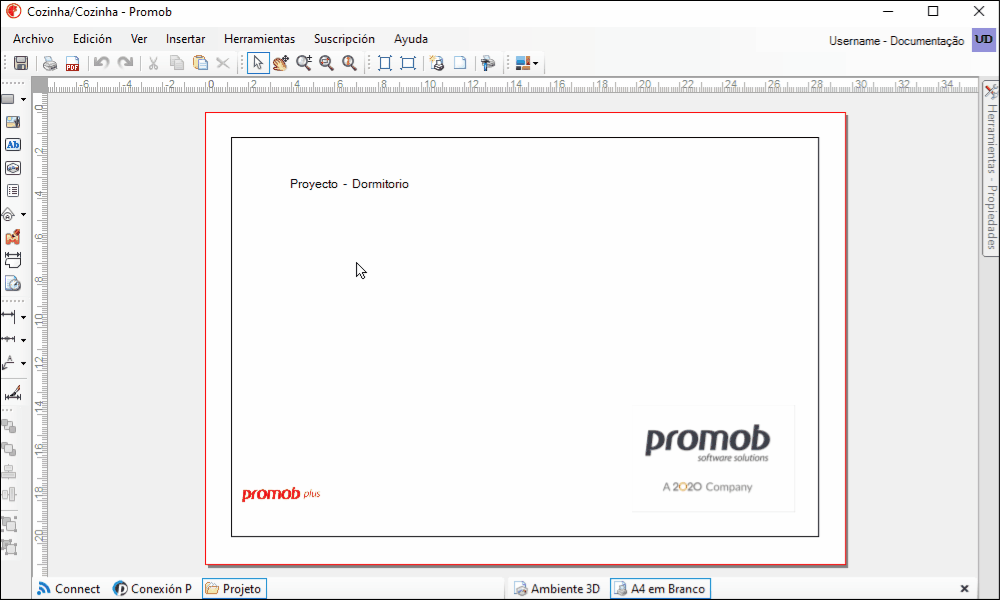
Task: Expand the linear dimension tool dropdown
Action: pyautogui.click(x=23, y=317)
